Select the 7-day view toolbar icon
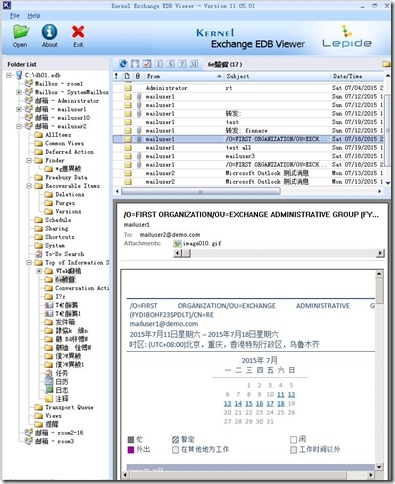The height and width of the screenshot is (484, 395). [182, 64]
